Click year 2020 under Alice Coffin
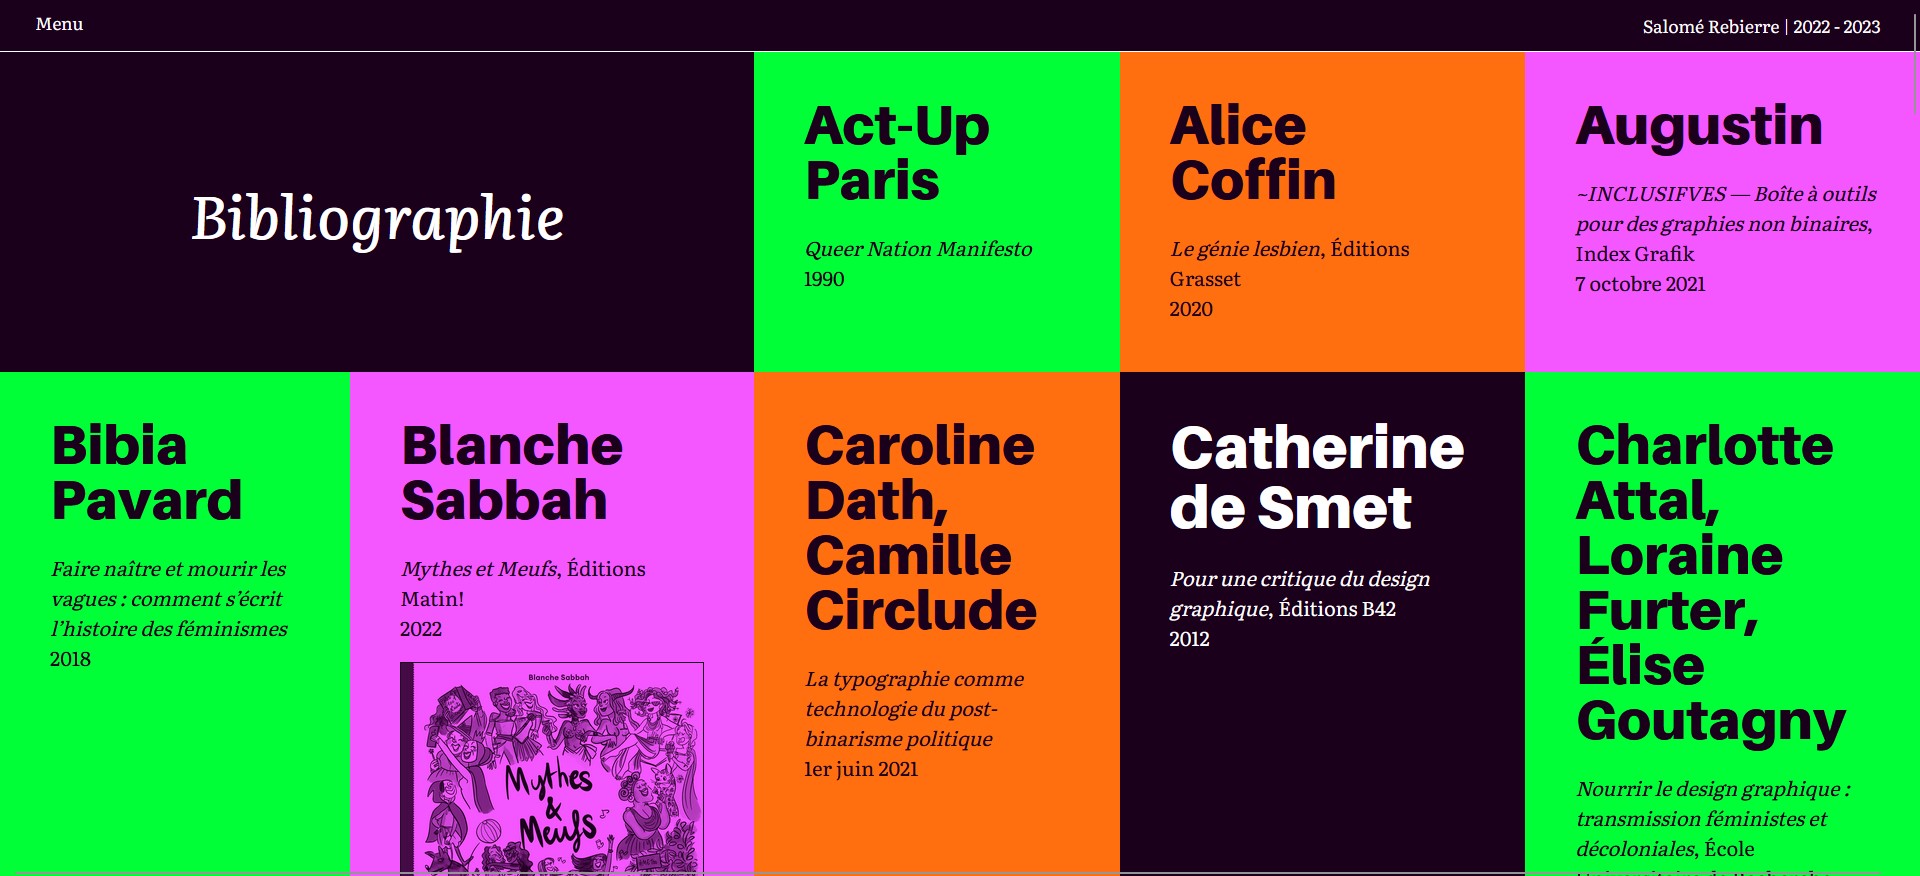The height and width of the screenshot is (876, 1920). pyautogui.click(x=1191, y=309)
